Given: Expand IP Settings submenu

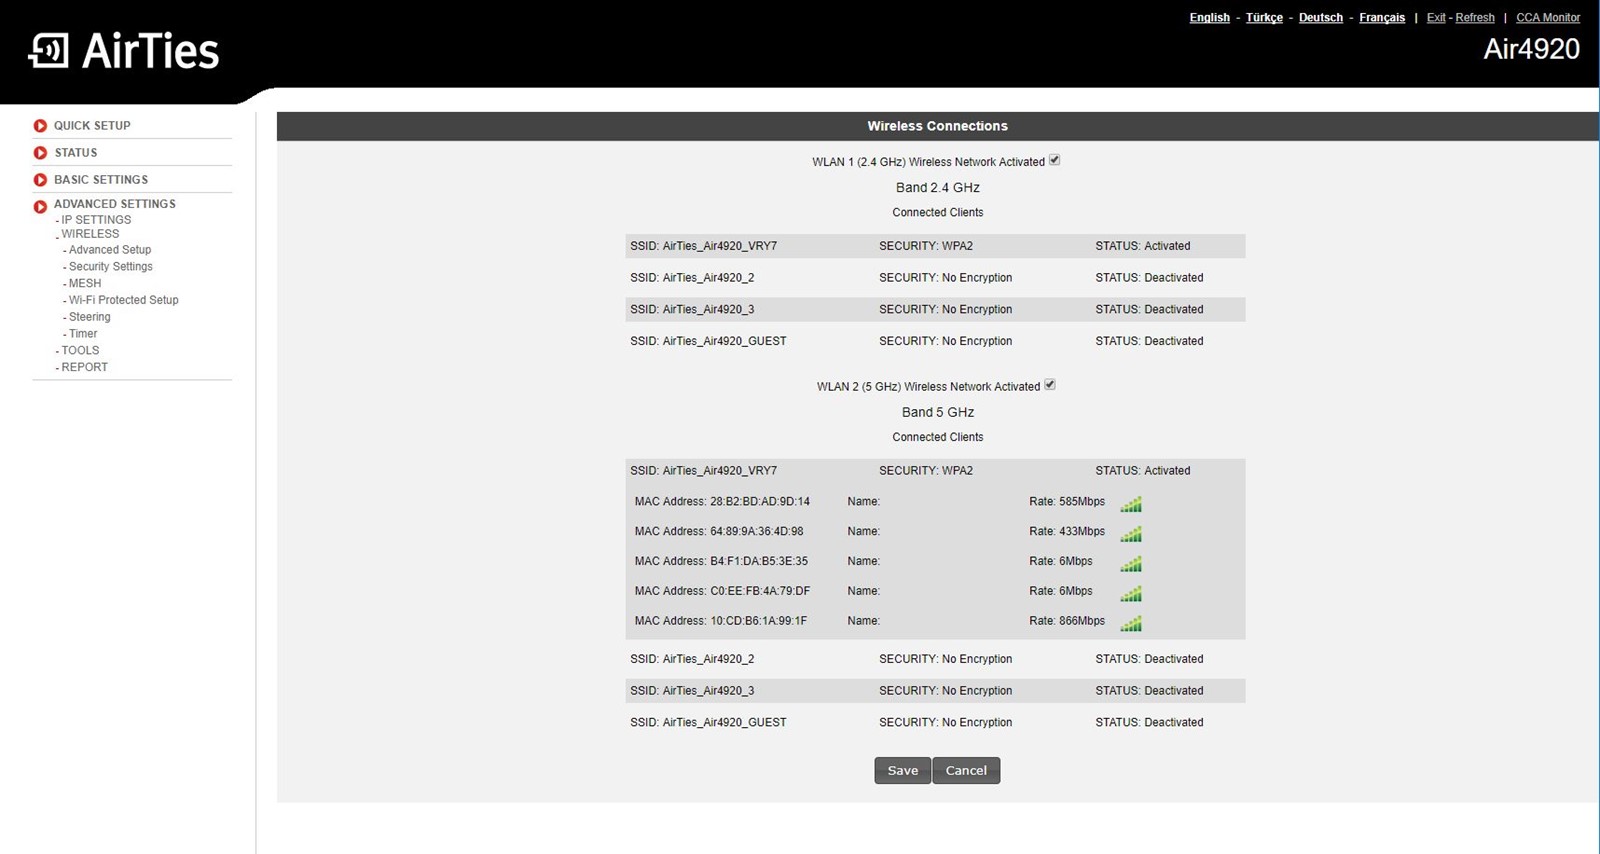Looking at the screenshot, I should point(96,220).
